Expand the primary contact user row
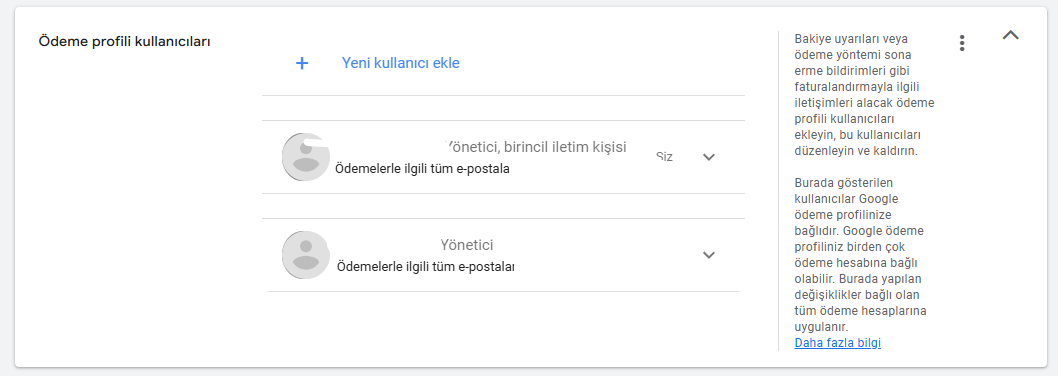The width and height of the screenshot is (1058, 376). (708, 157)
